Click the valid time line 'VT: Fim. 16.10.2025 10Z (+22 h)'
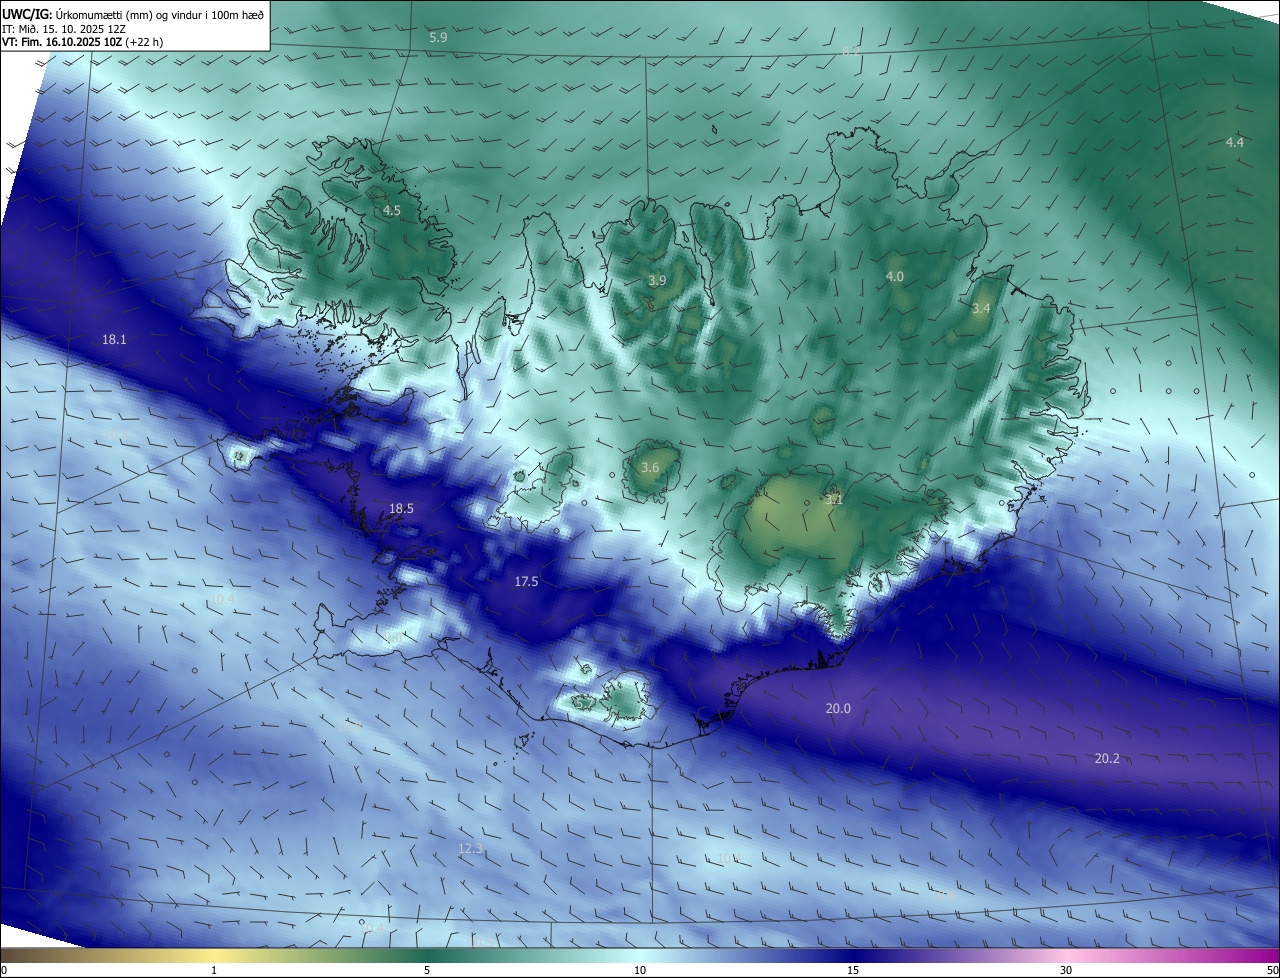The image size is (1280, 978). [x=83, y=43]
